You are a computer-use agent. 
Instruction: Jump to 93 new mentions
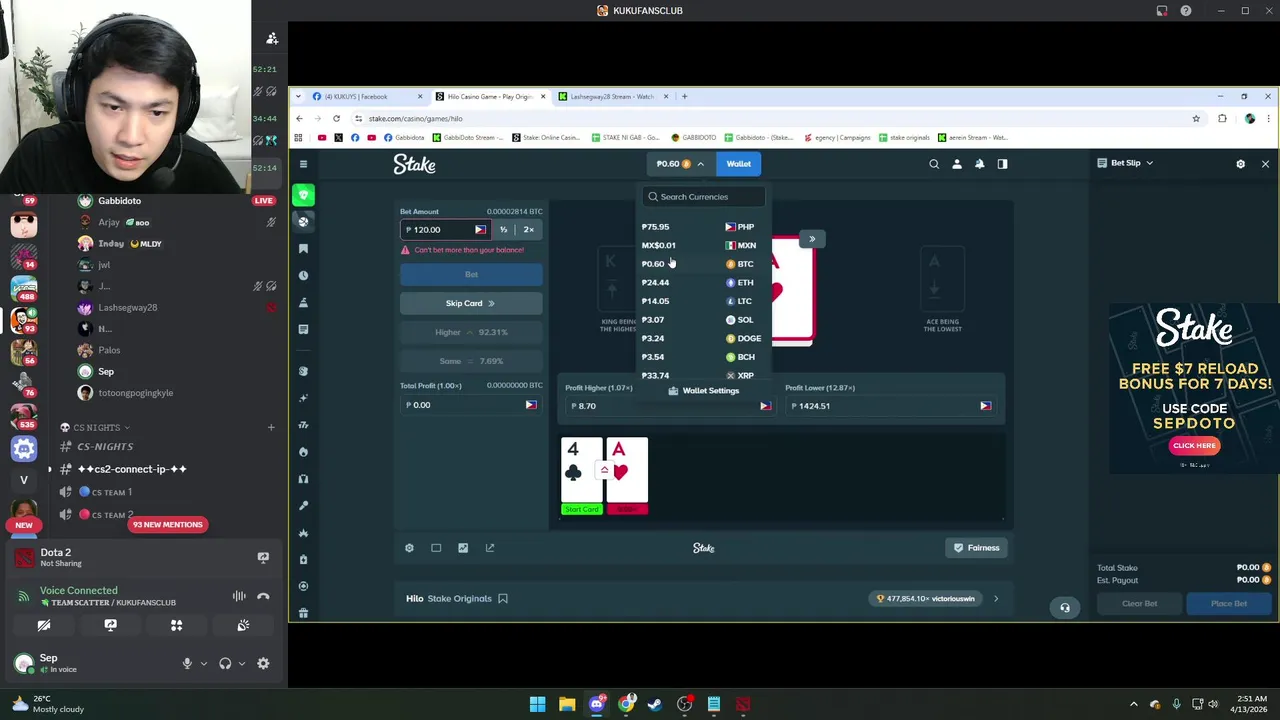point(168,525)
